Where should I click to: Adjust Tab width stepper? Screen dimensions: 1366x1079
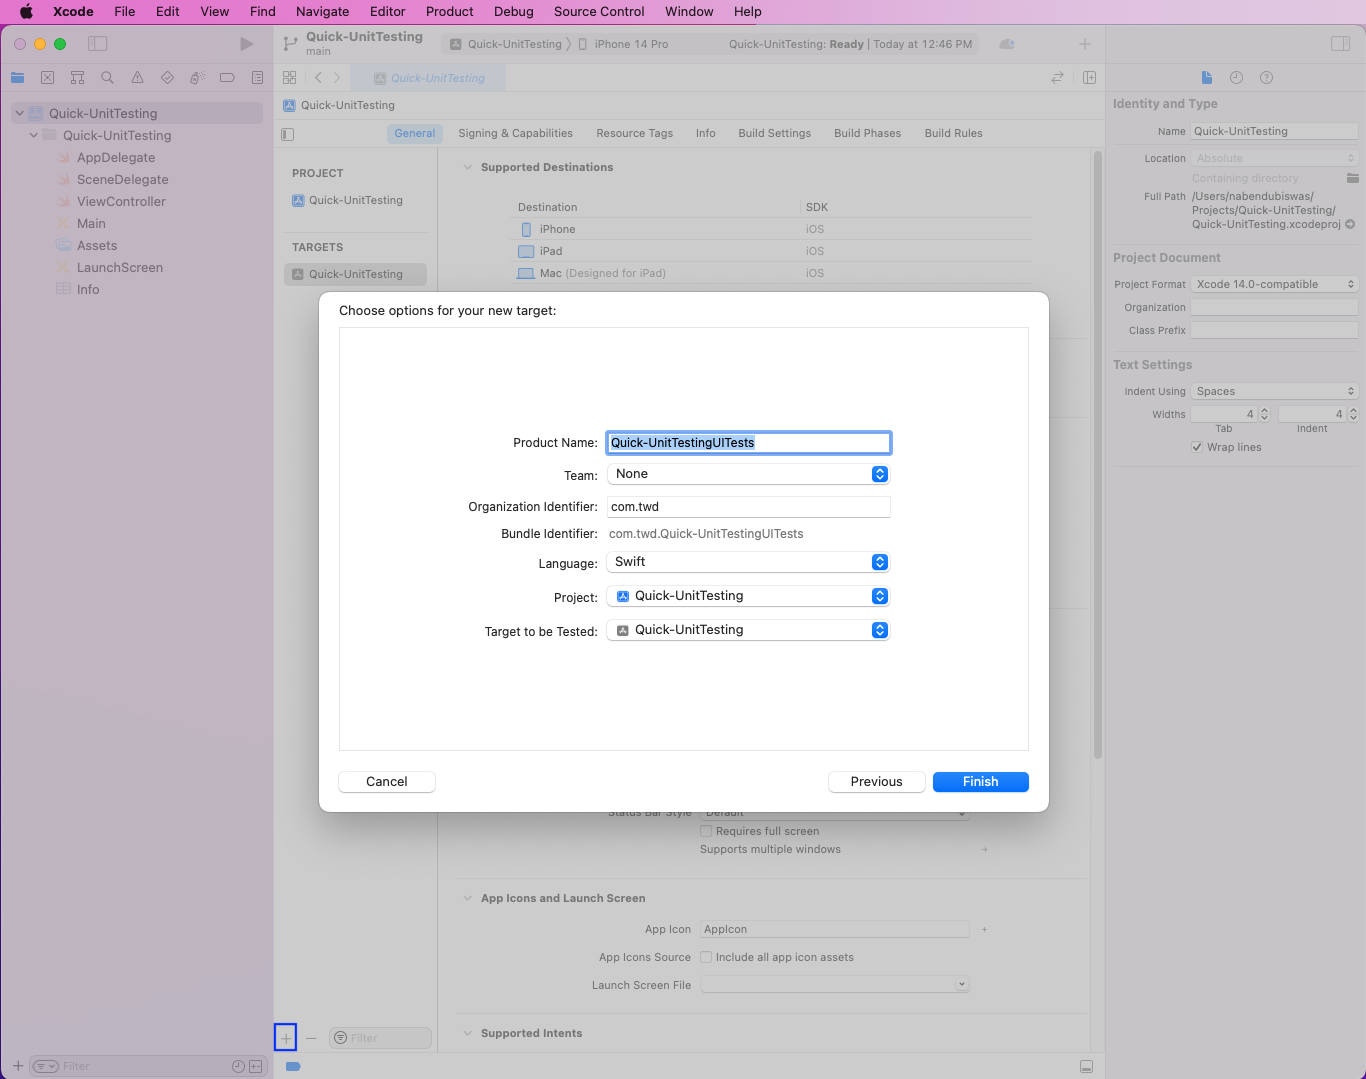[1264, 414]
